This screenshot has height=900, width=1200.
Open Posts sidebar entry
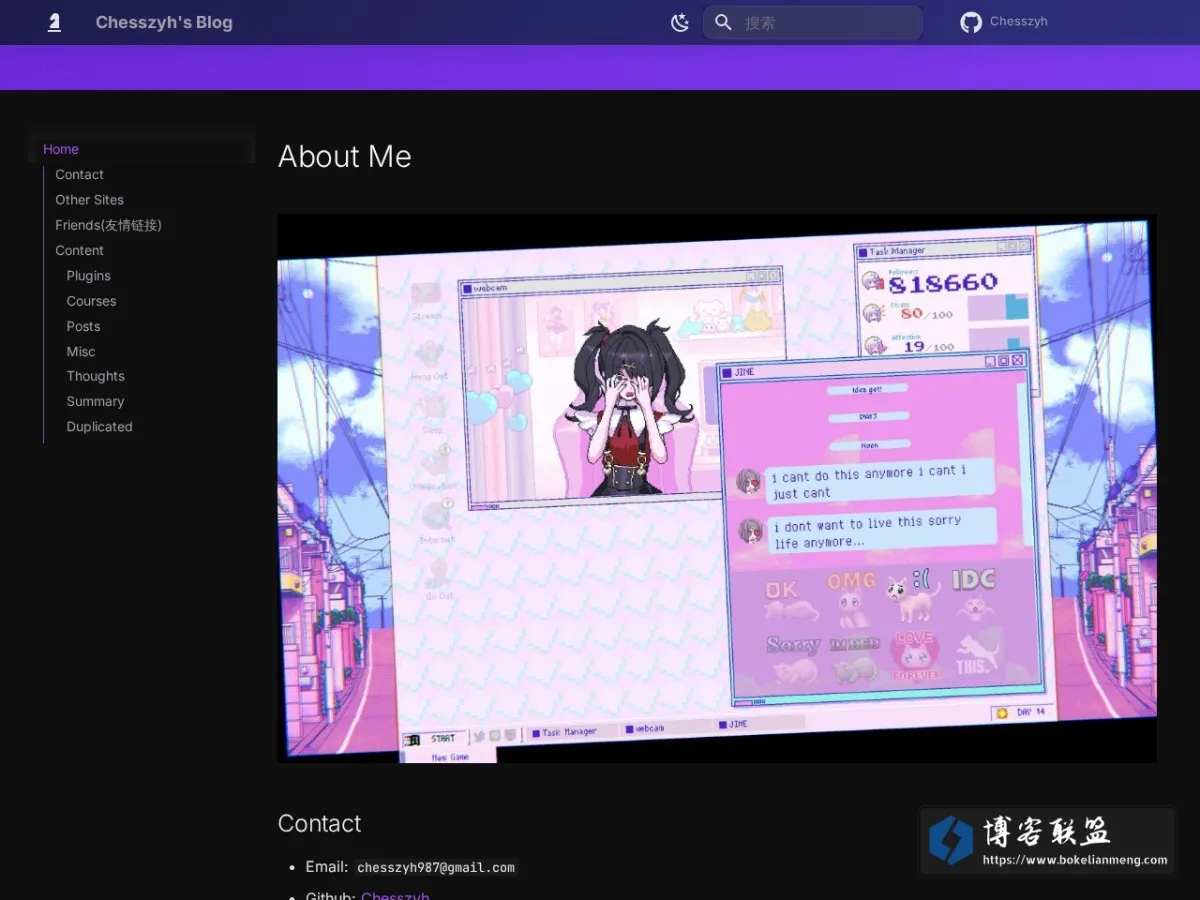coord(83,326)
